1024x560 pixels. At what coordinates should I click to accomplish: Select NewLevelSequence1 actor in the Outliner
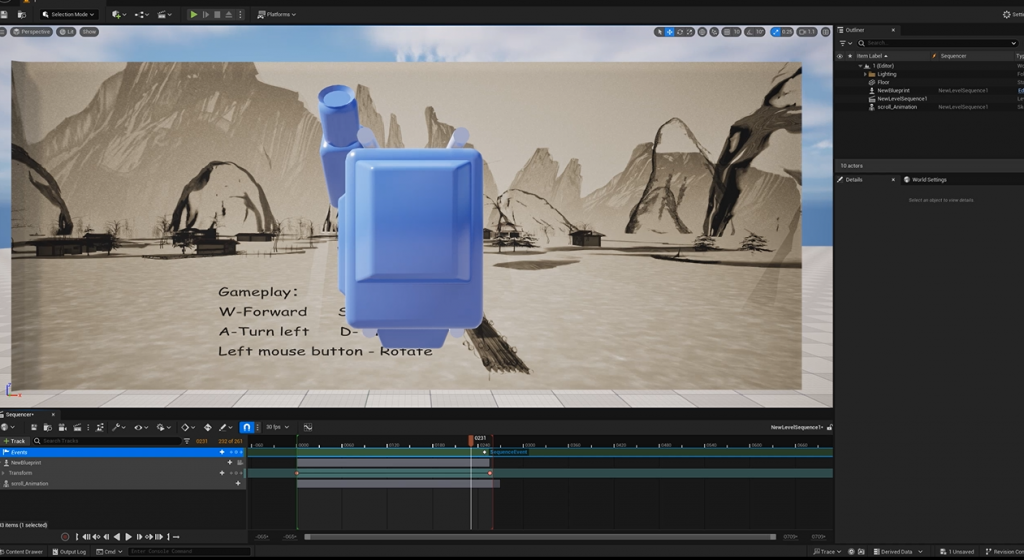point(902,99)
